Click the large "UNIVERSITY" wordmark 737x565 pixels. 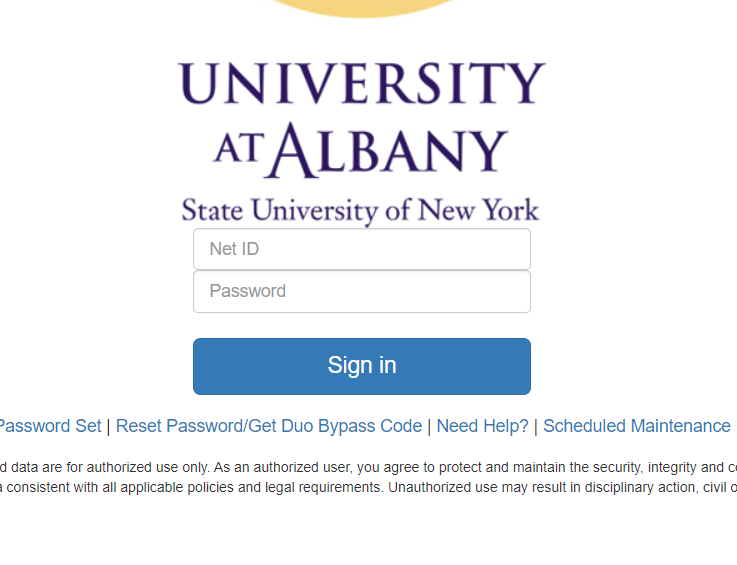[x=362, y=84]
